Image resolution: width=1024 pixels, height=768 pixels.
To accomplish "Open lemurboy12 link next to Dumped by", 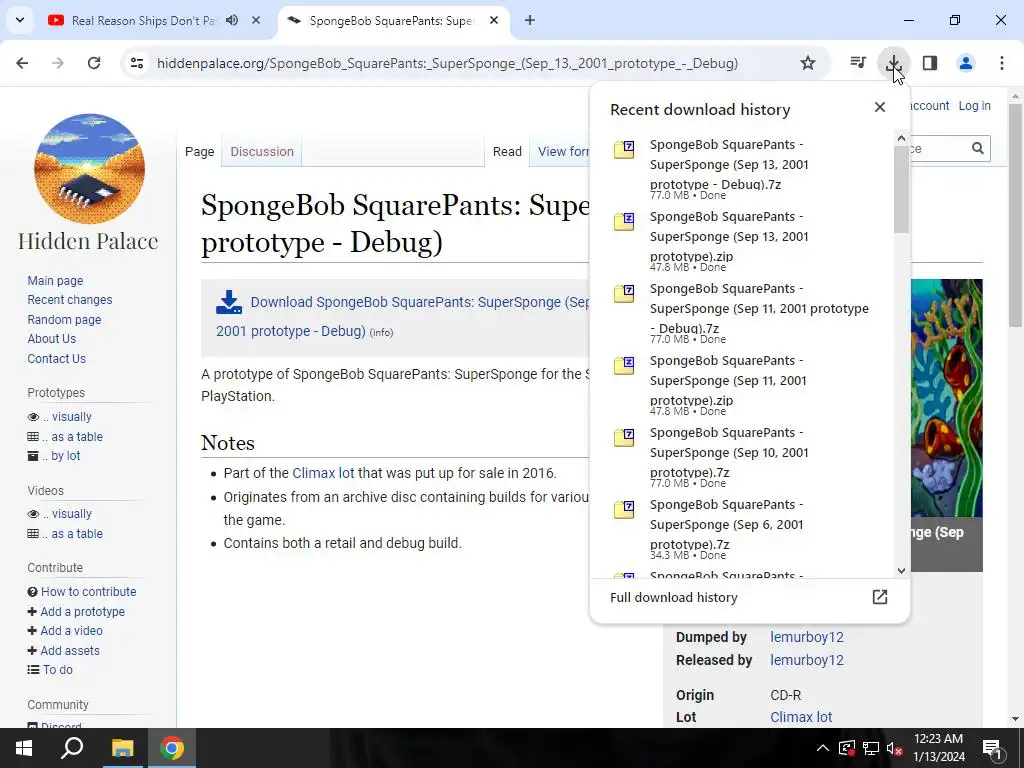I will (807, 637).
